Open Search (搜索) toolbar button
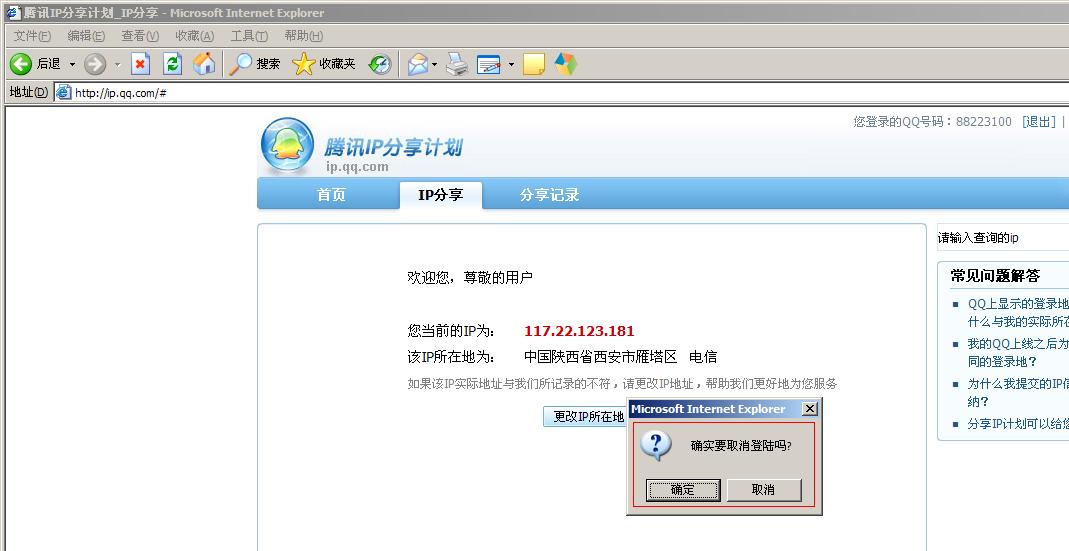Viewport: 1069px width, 551px height. pos(254,64)
